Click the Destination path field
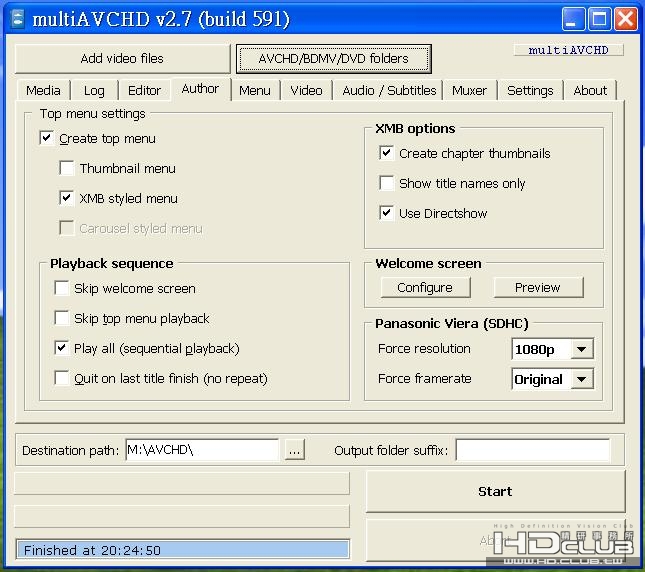Image resolution: width=645 pixels, height=572 pixels. point(202,450)
